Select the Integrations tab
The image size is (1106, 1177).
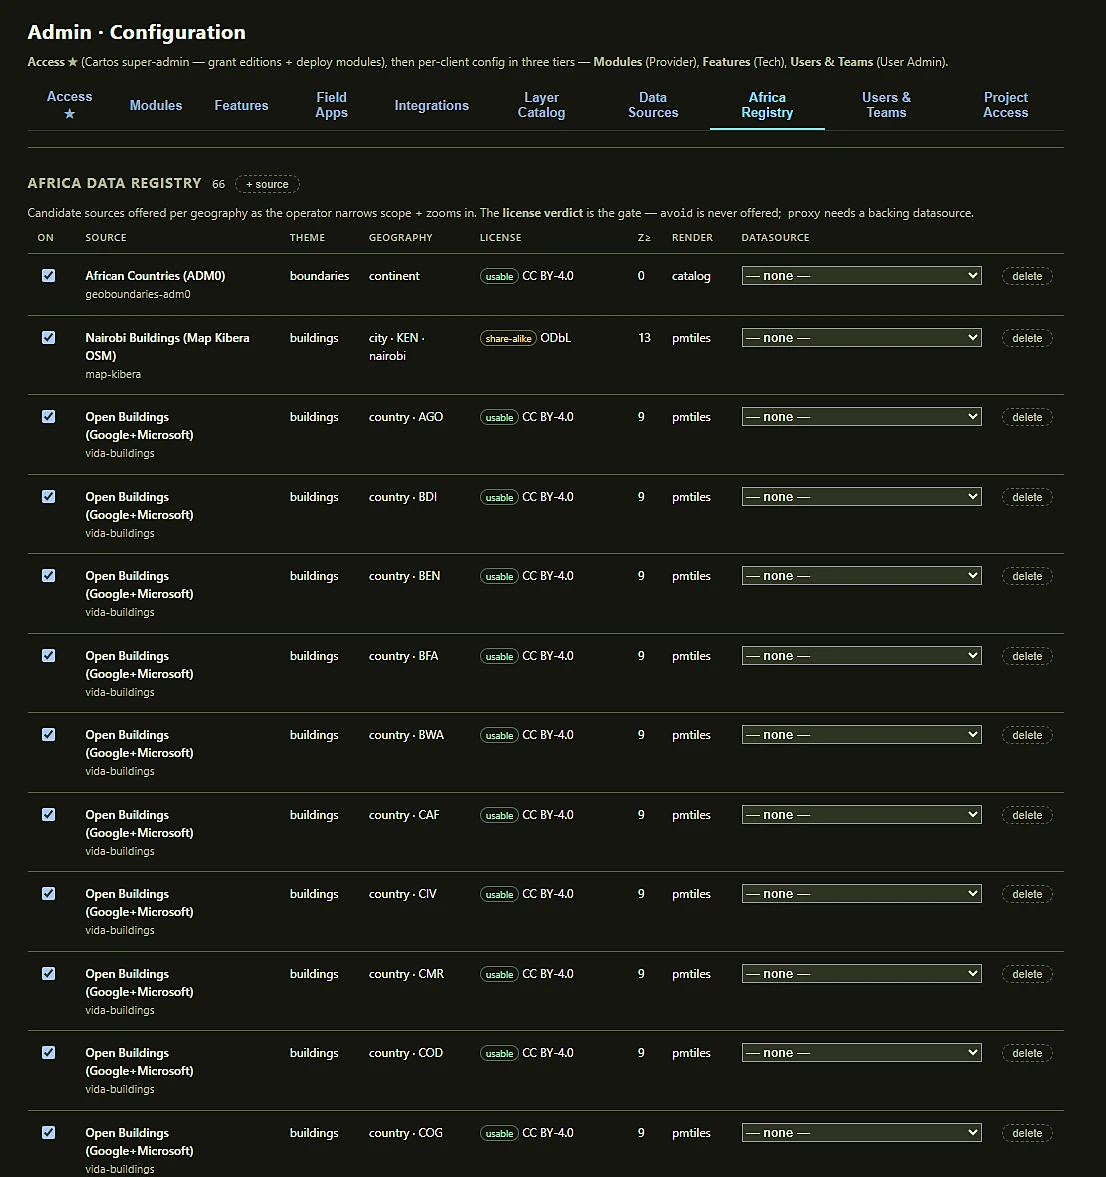432,105
